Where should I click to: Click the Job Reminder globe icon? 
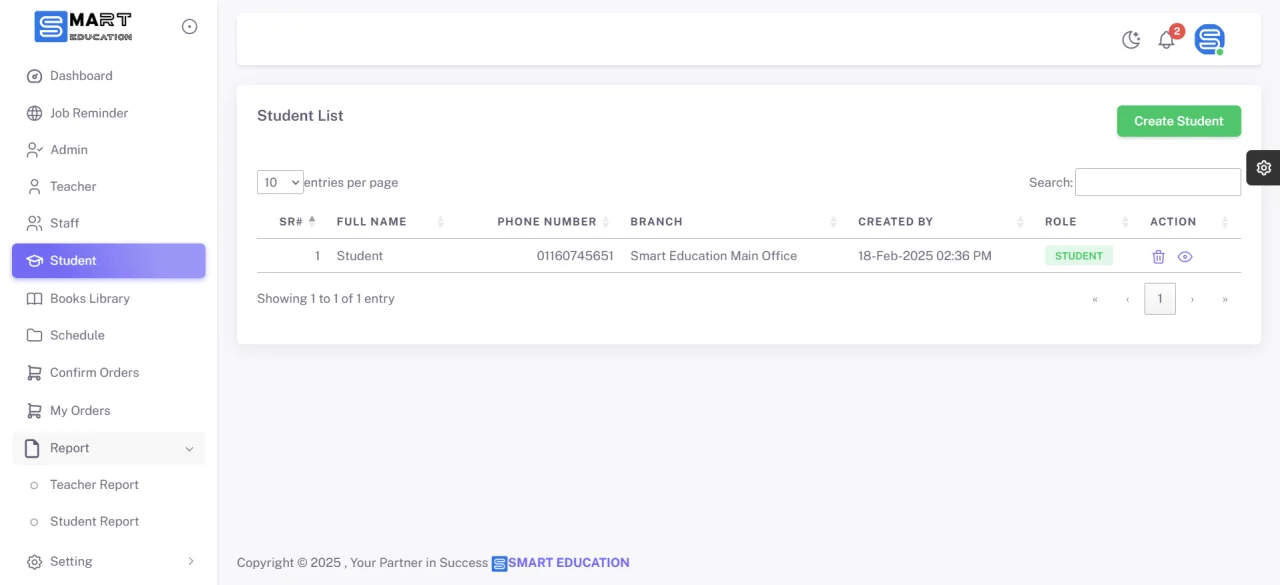[x=34, y=113]
